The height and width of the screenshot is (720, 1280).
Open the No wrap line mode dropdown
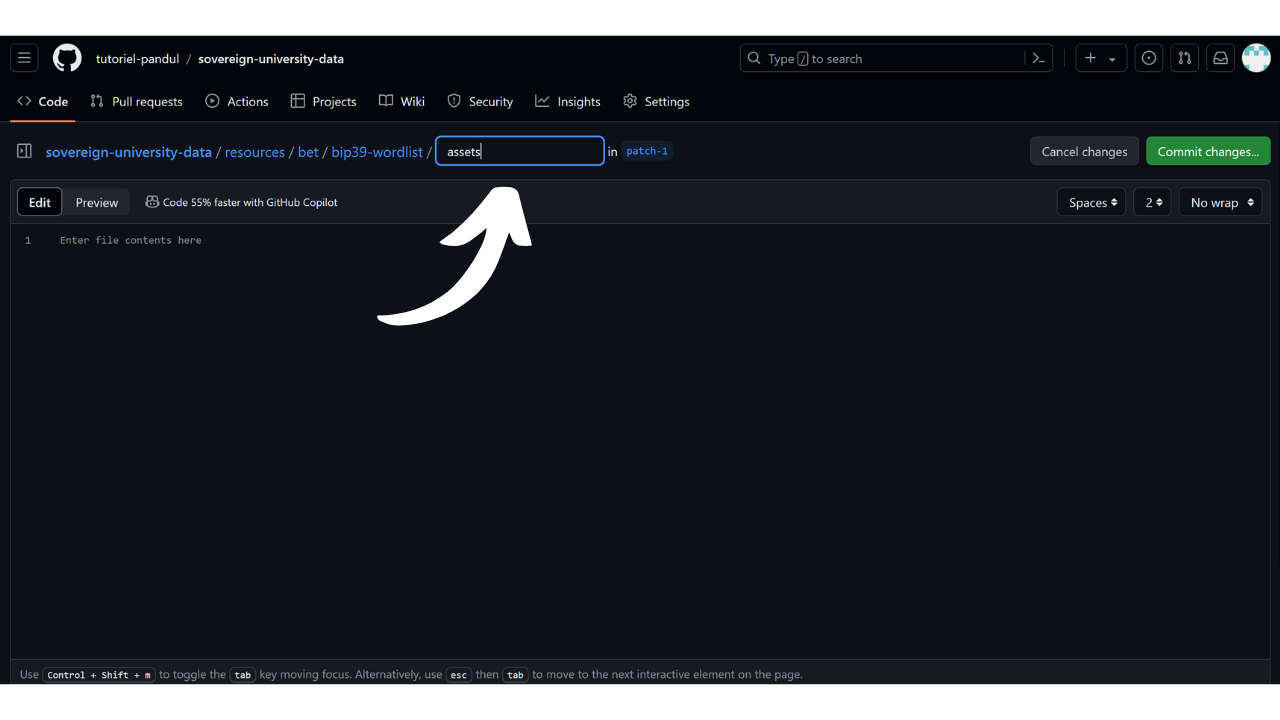pyautogui.click(x=1221, y=202)
